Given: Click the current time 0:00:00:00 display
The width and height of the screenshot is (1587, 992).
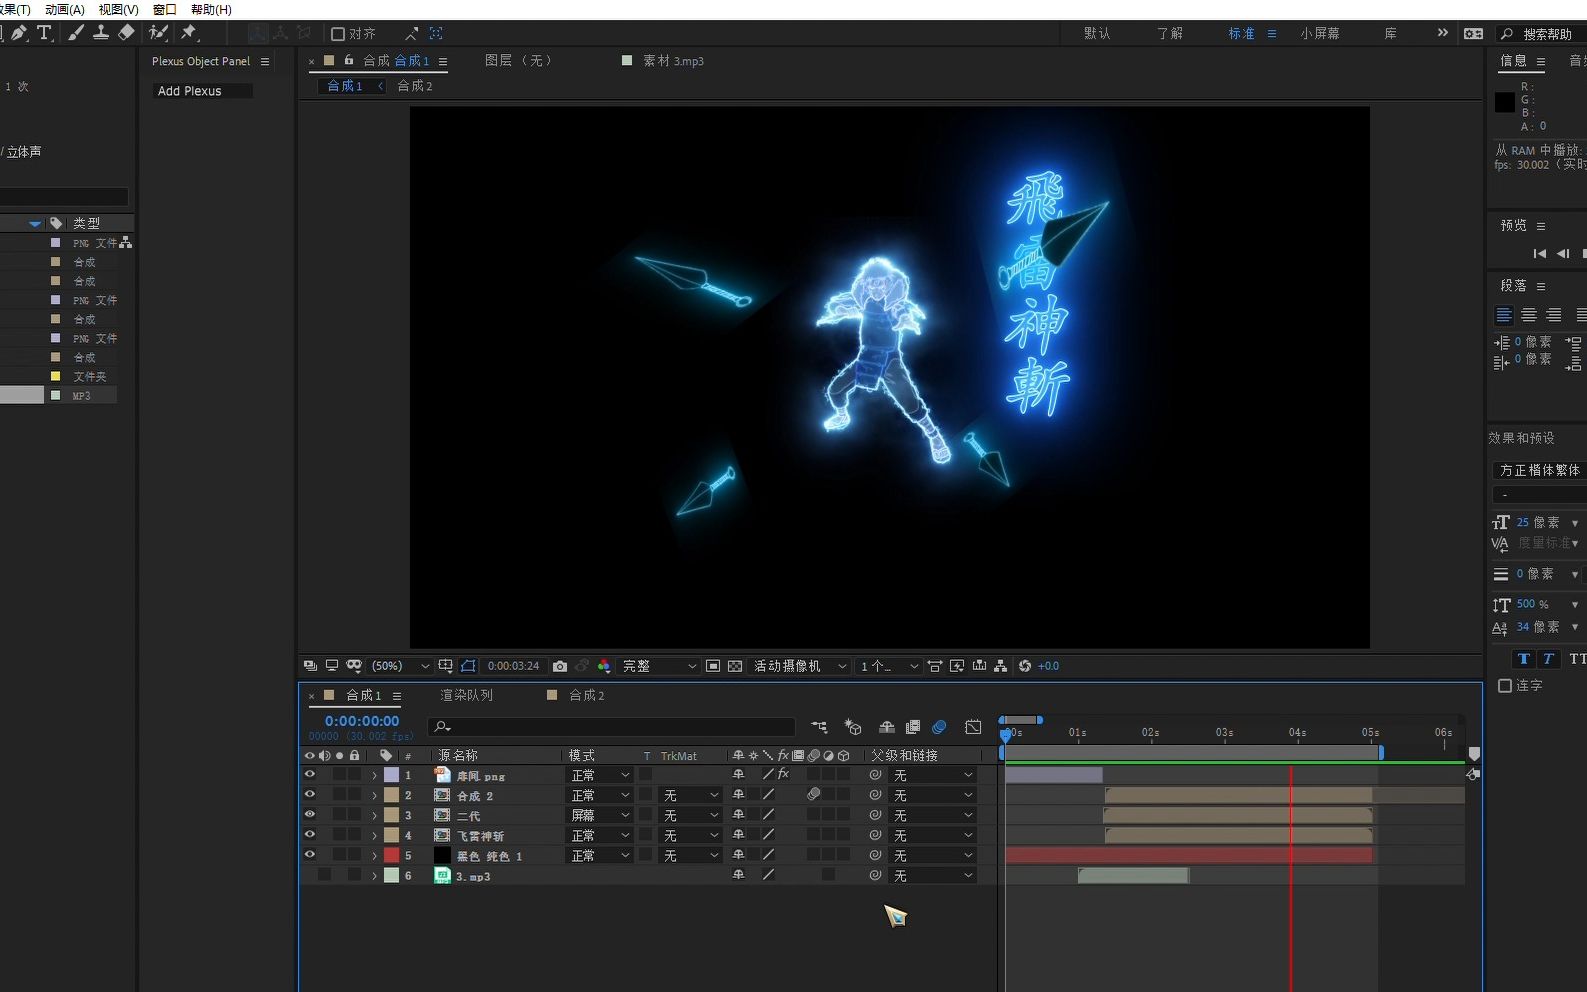Looking at the screenshot, I should 362,721.
